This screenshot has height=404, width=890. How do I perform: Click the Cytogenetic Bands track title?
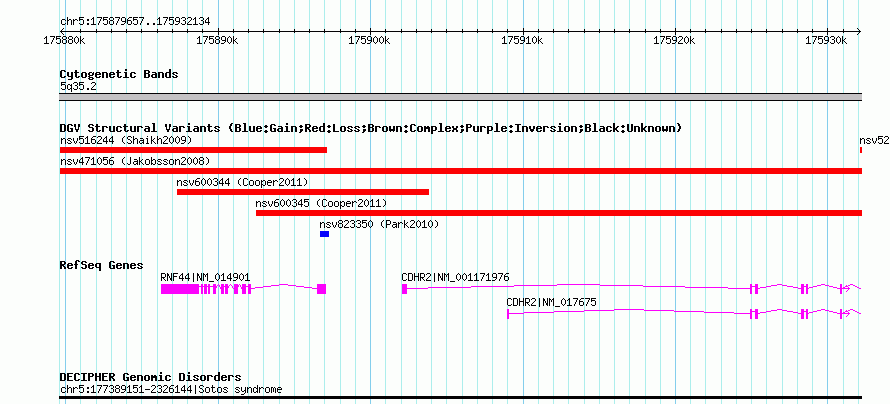pos(119,74)
